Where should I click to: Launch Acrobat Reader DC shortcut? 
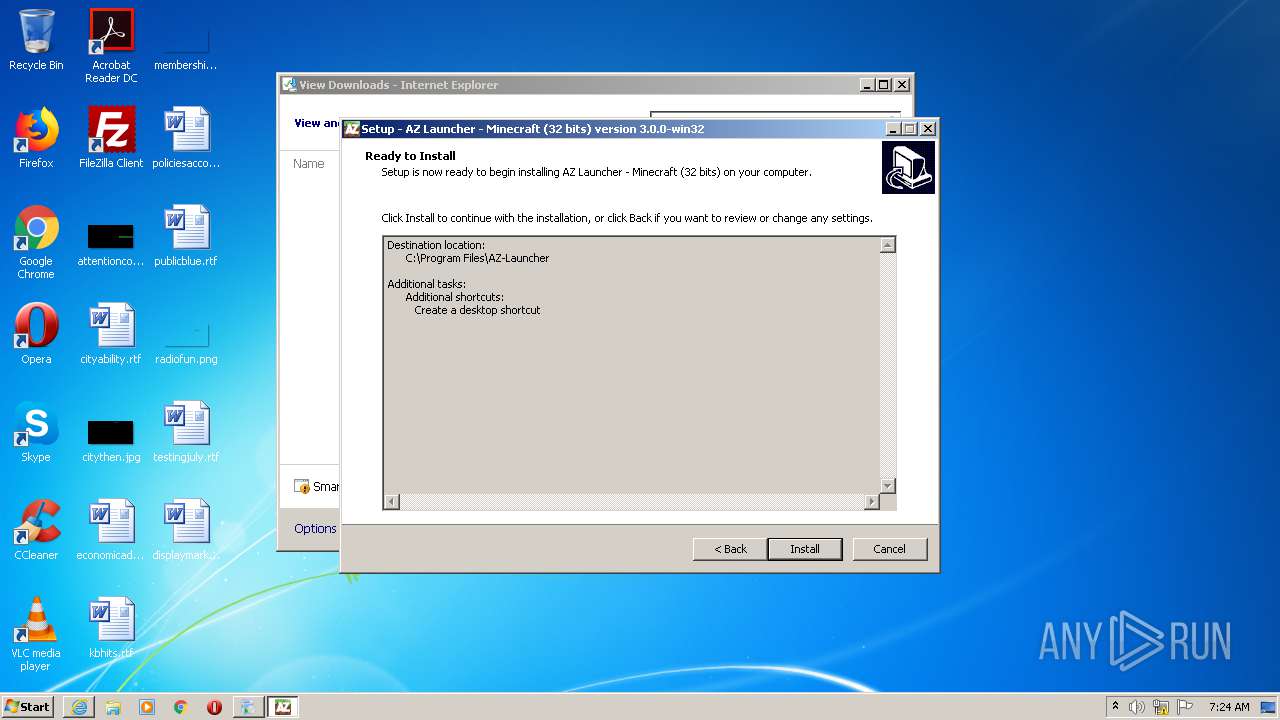point(111,46)
